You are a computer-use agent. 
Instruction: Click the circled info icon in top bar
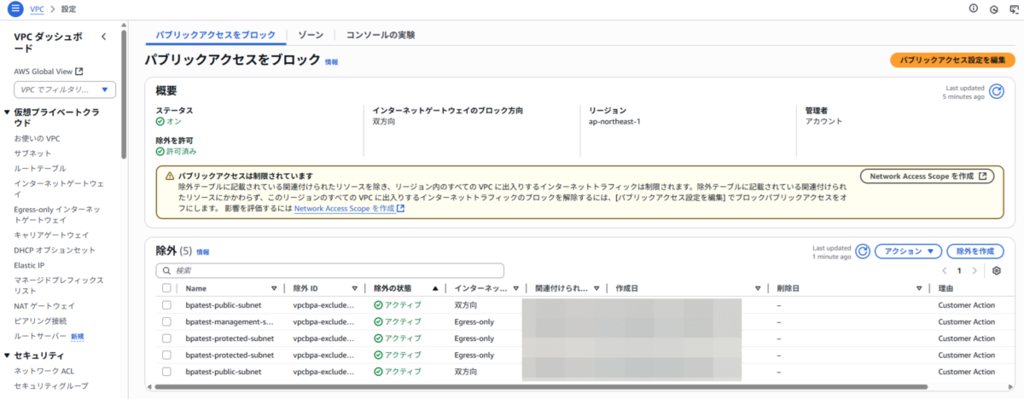tap(973, 8)
